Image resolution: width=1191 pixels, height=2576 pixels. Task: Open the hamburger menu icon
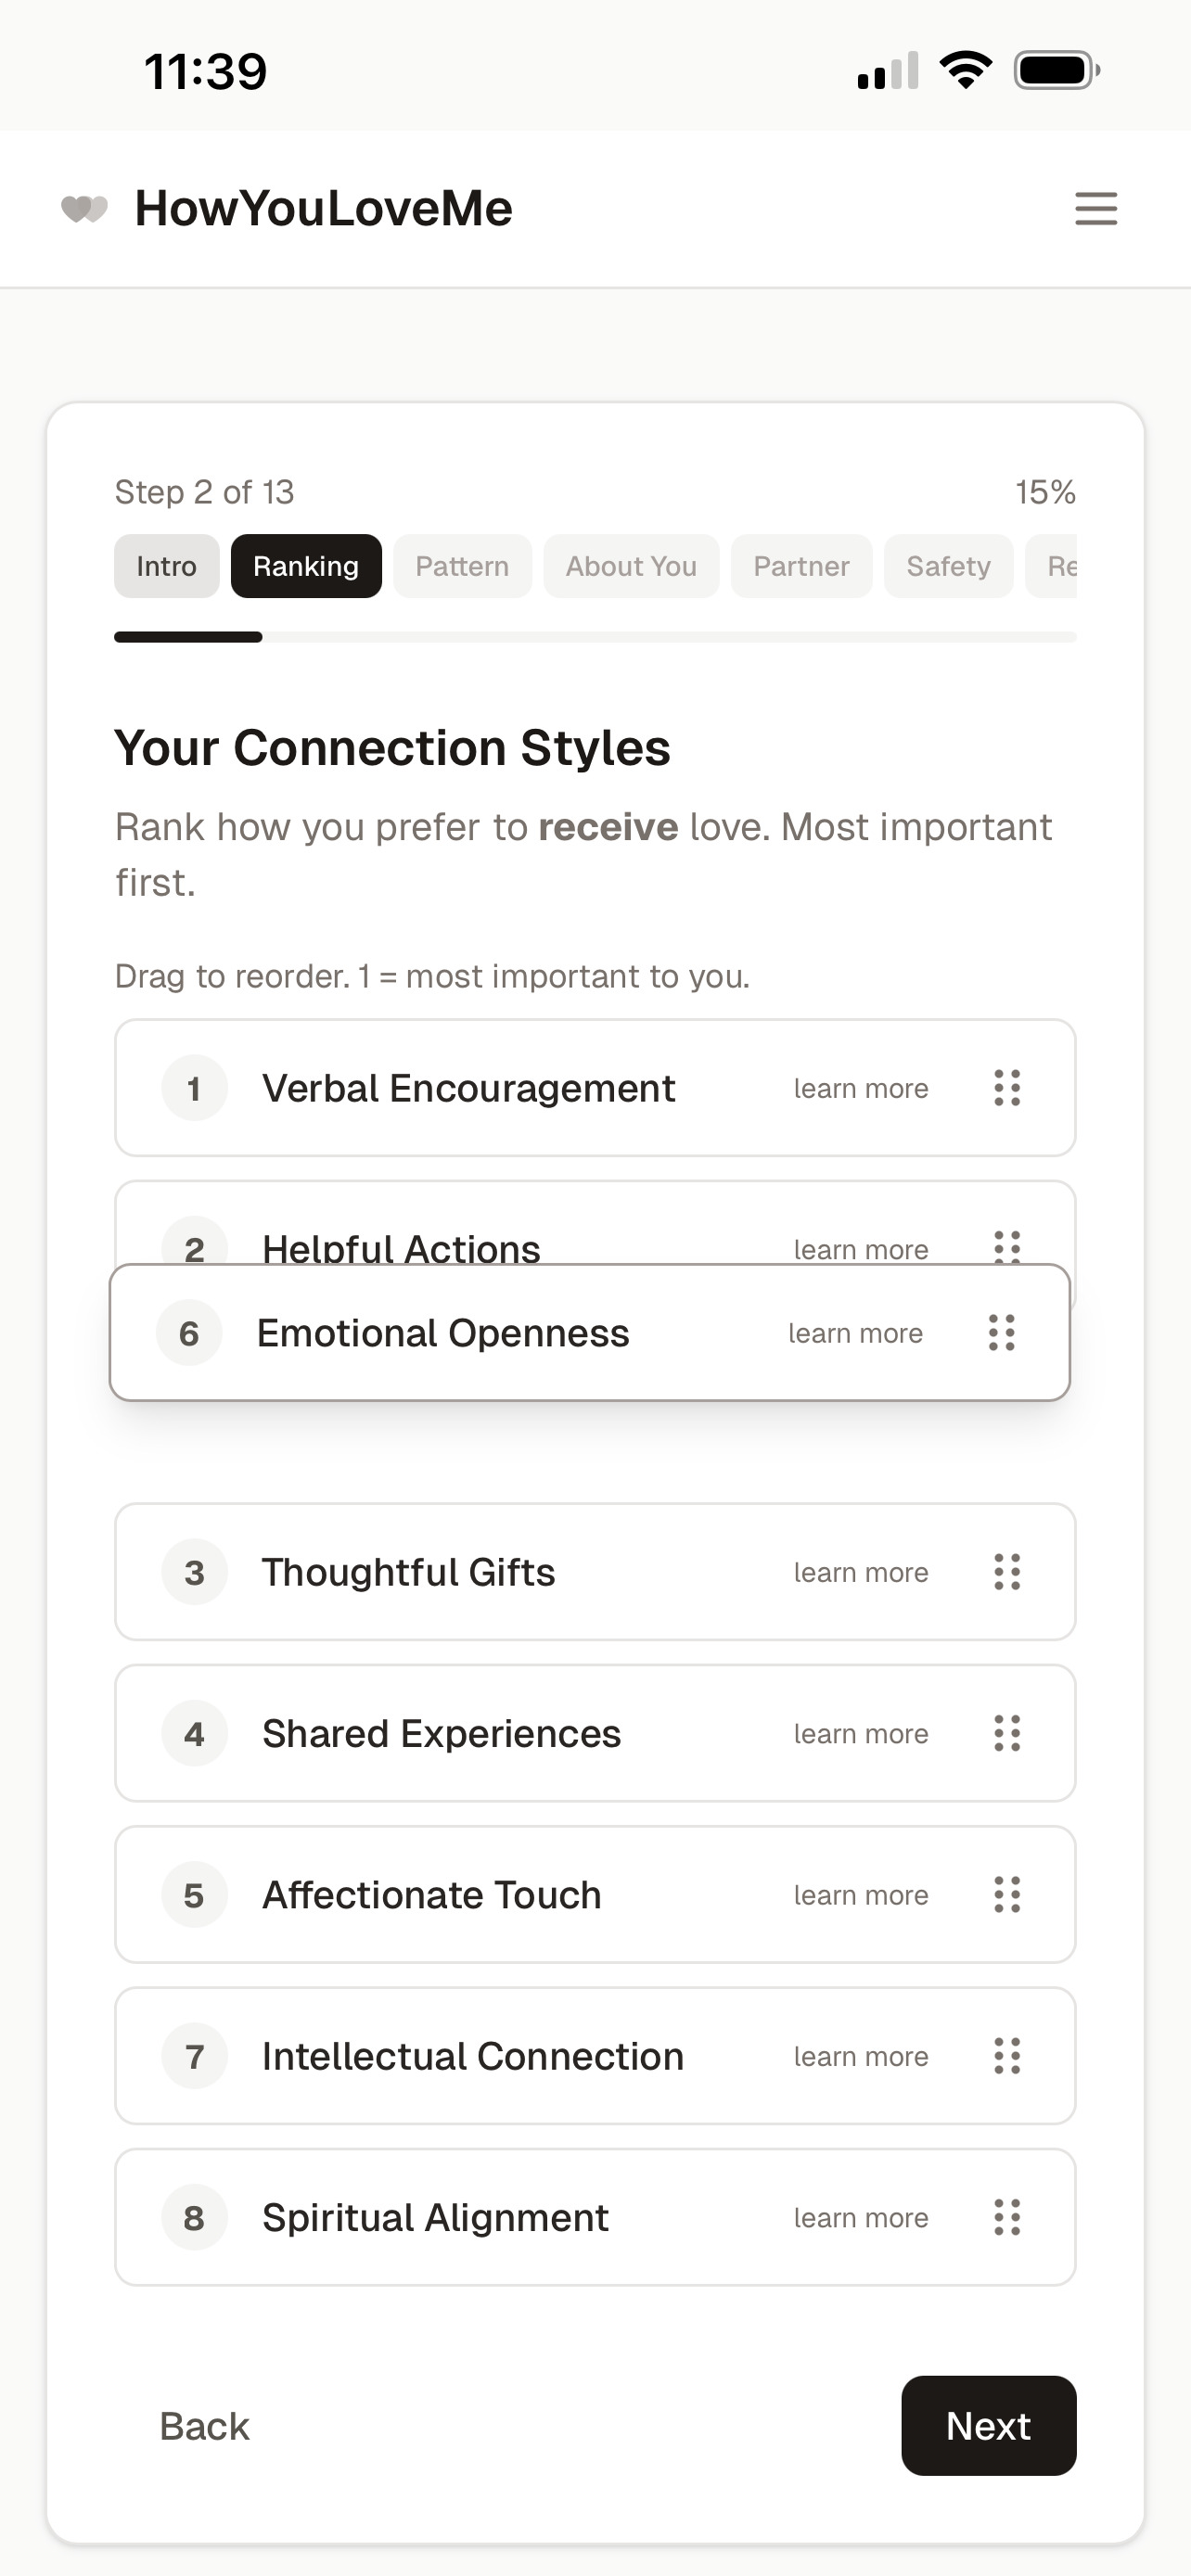tap(1095, 208)
